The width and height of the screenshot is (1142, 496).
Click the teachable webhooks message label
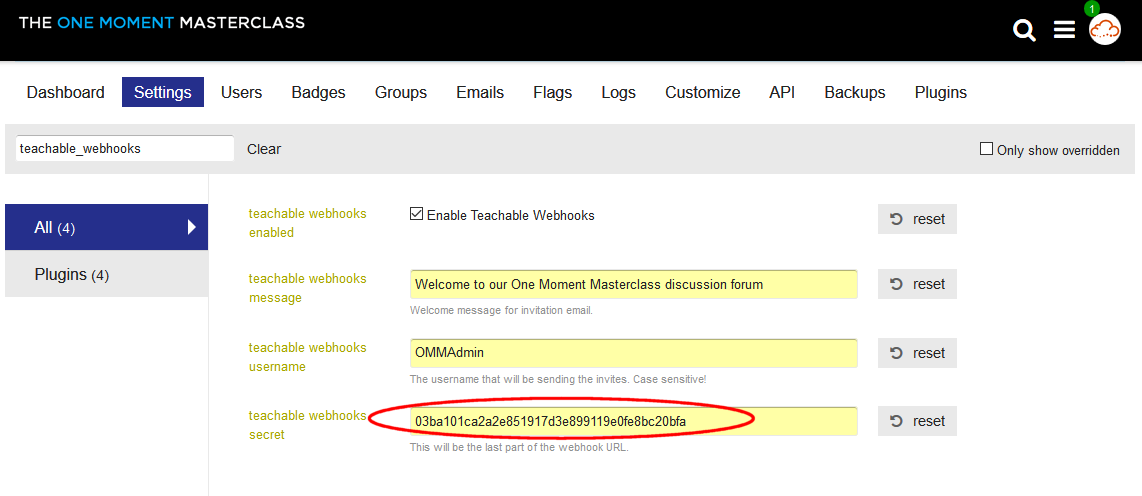pyautogui.click(x=307, y=288)
